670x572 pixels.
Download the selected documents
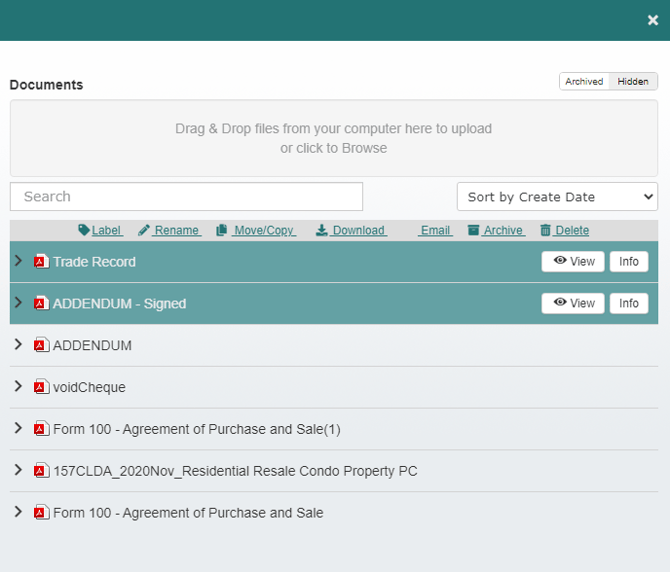pyautogui.click(x=351, y=230)
